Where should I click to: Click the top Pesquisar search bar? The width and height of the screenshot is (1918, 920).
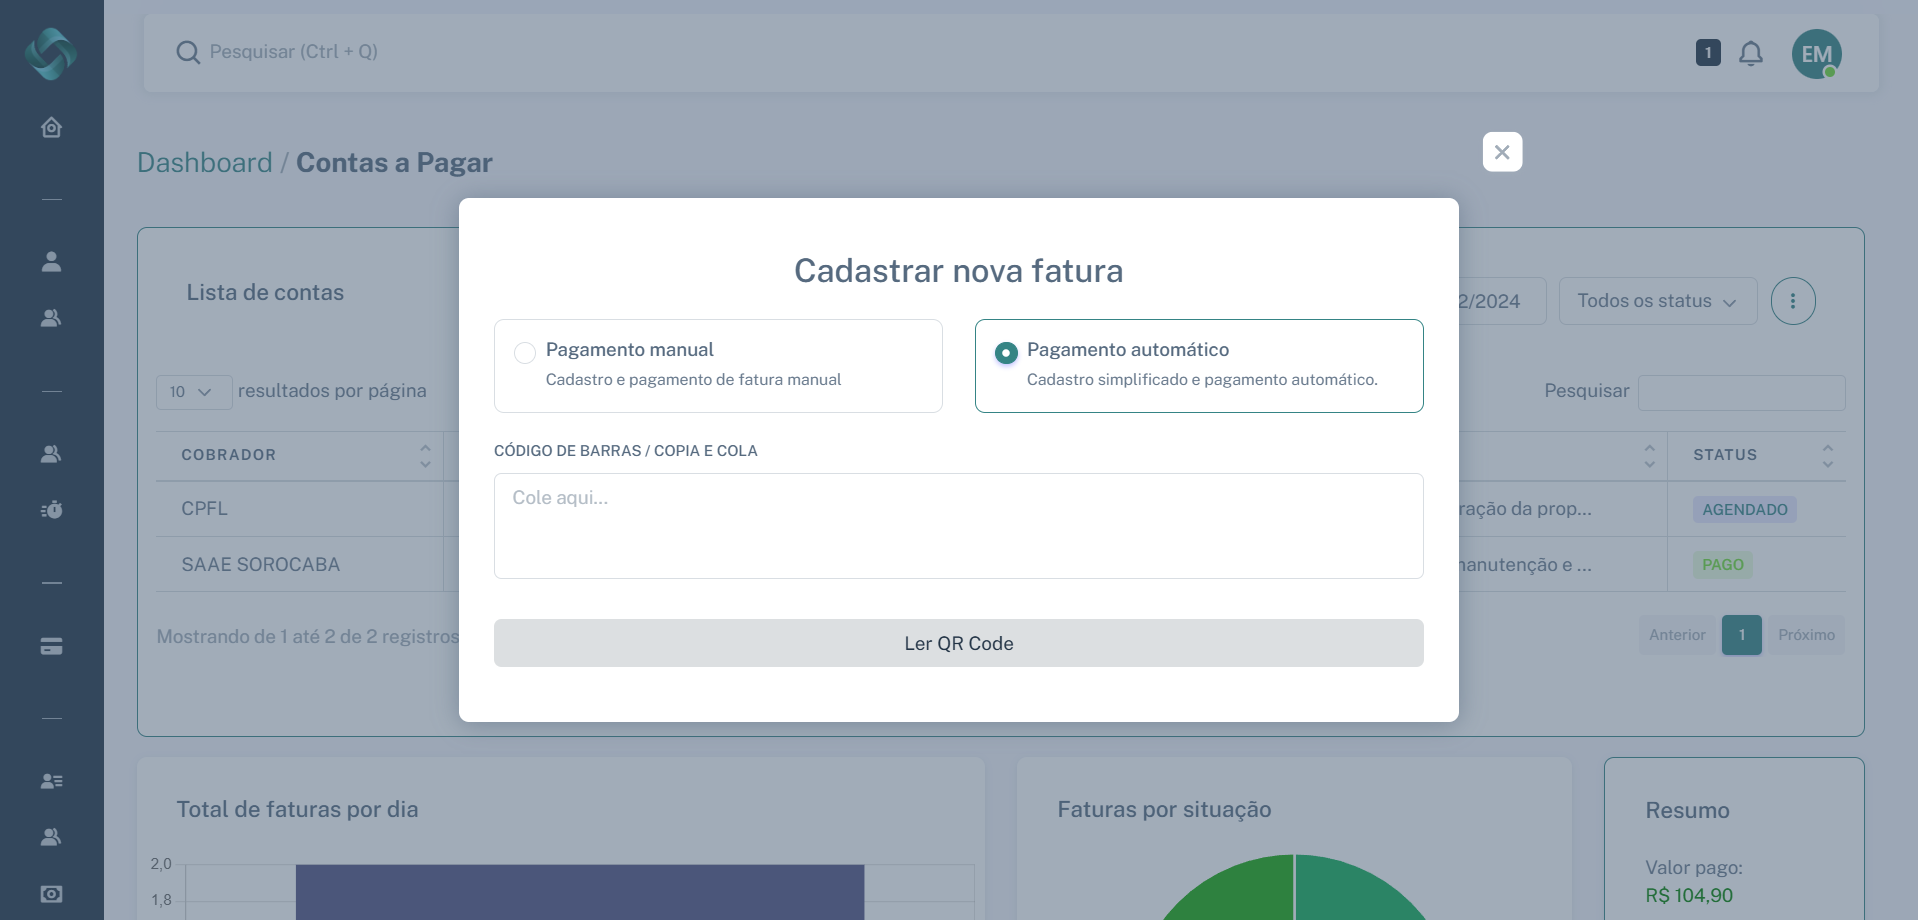point(600,52)
